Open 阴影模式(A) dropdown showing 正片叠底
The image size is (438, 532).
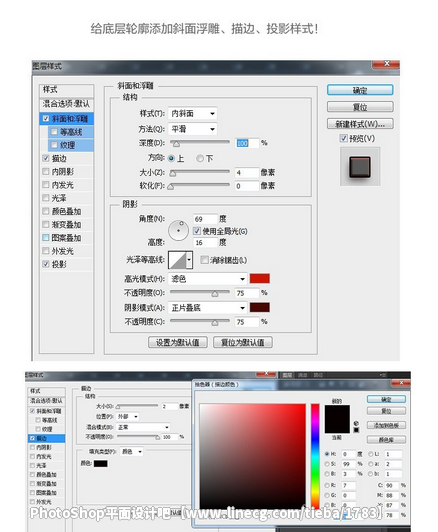(x=207, y=308)
